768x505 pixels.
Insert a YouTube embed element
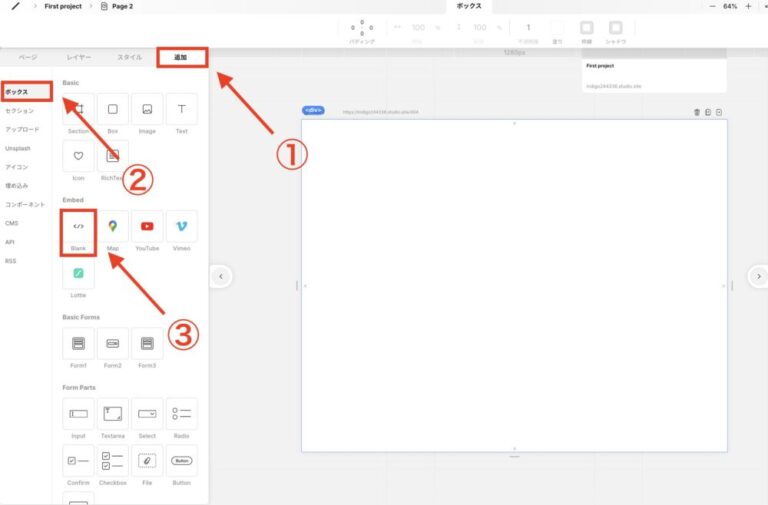pyautogui.click(x=147, y=227)
